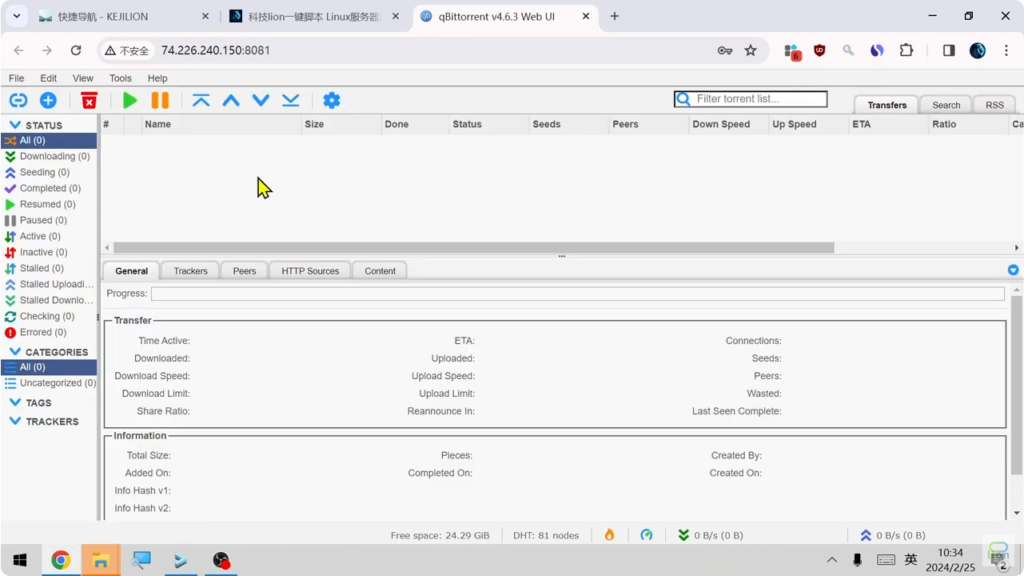Open the Options gear icon
1024x576 pixels.
[x=332, y=100]
